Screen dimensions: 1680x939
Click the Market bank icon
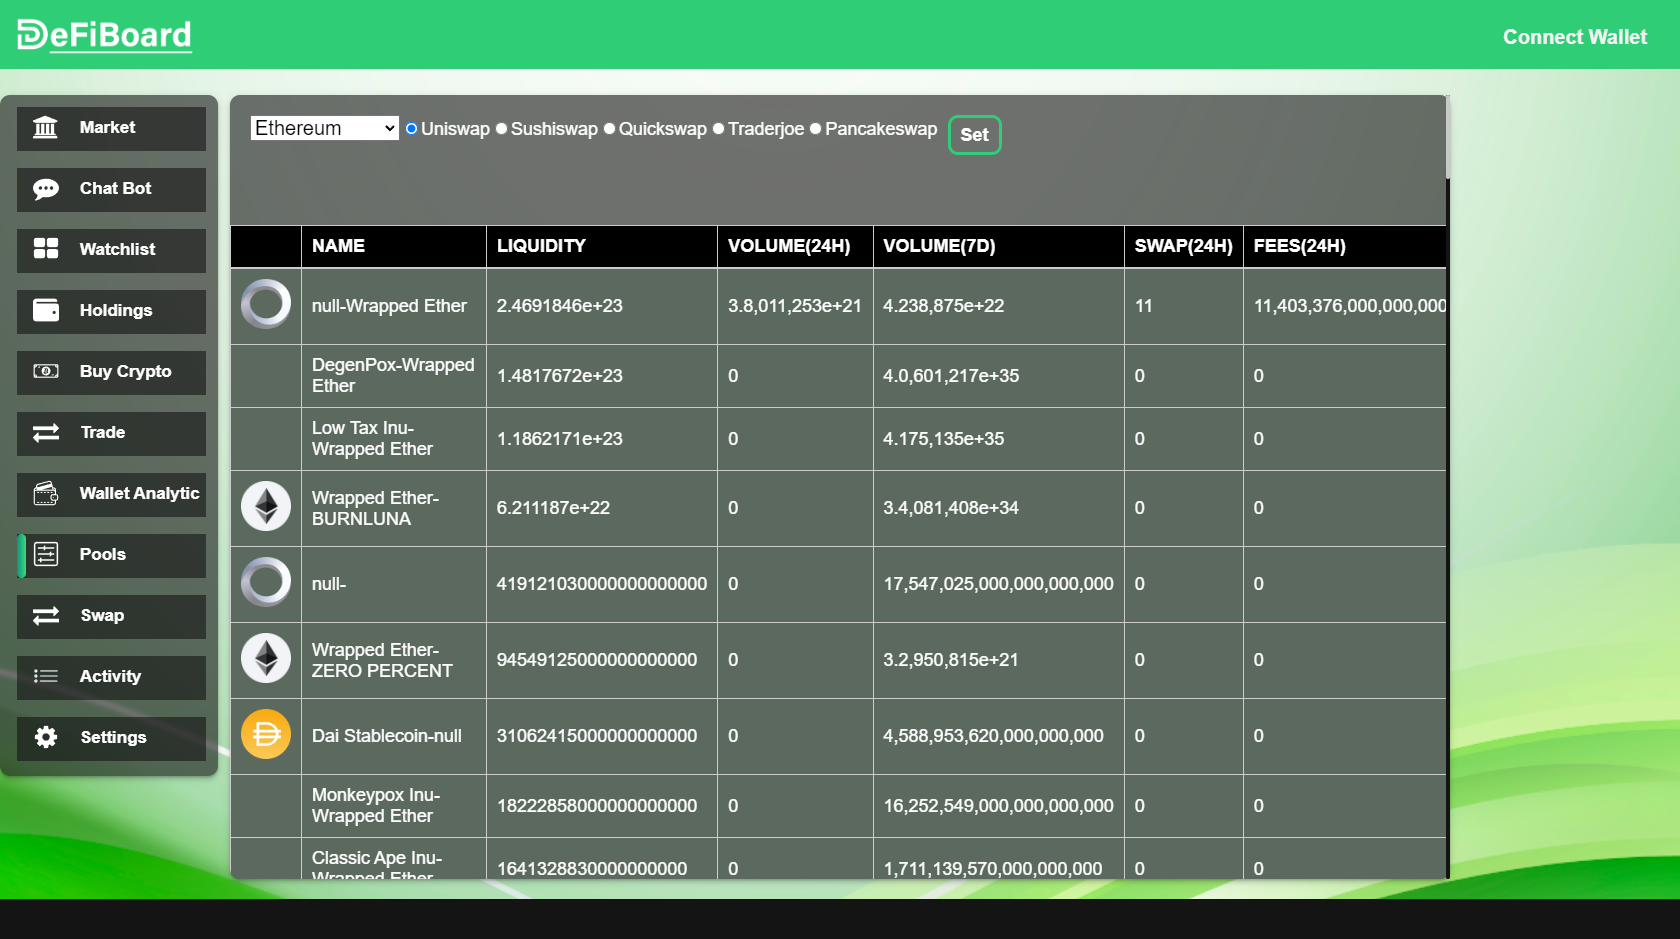[x=45, y=128]
